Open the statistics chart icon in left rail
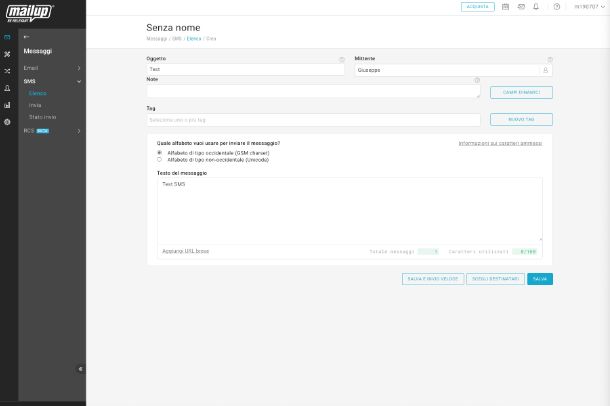This screenshot has width=610, height=406. tap(8, 105)
